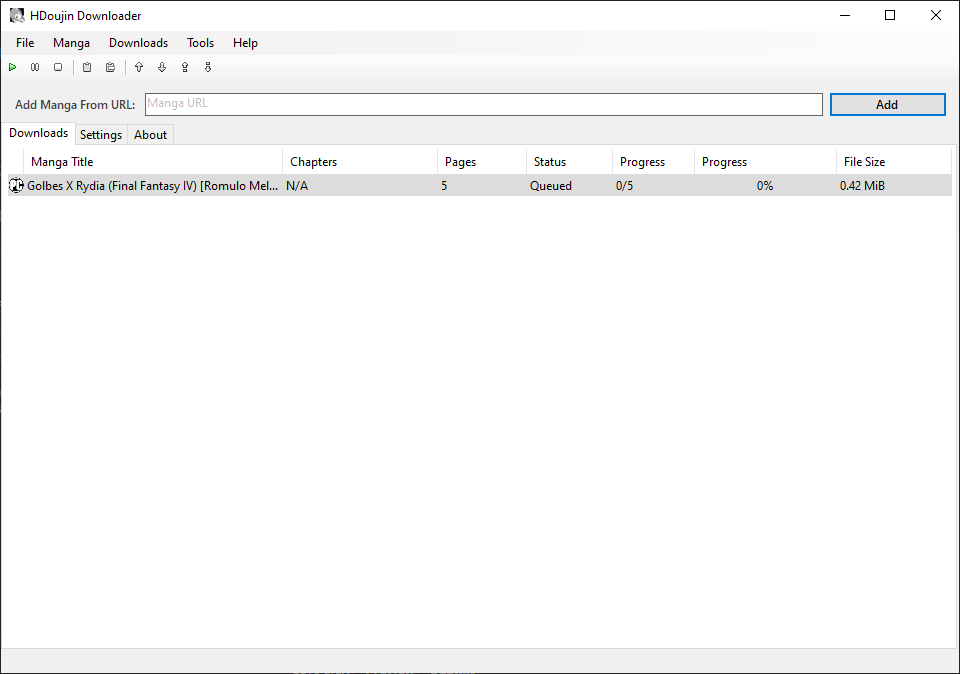Maximize the HDoujin Downloader window
960x674 pixels.
coord(890,15)
